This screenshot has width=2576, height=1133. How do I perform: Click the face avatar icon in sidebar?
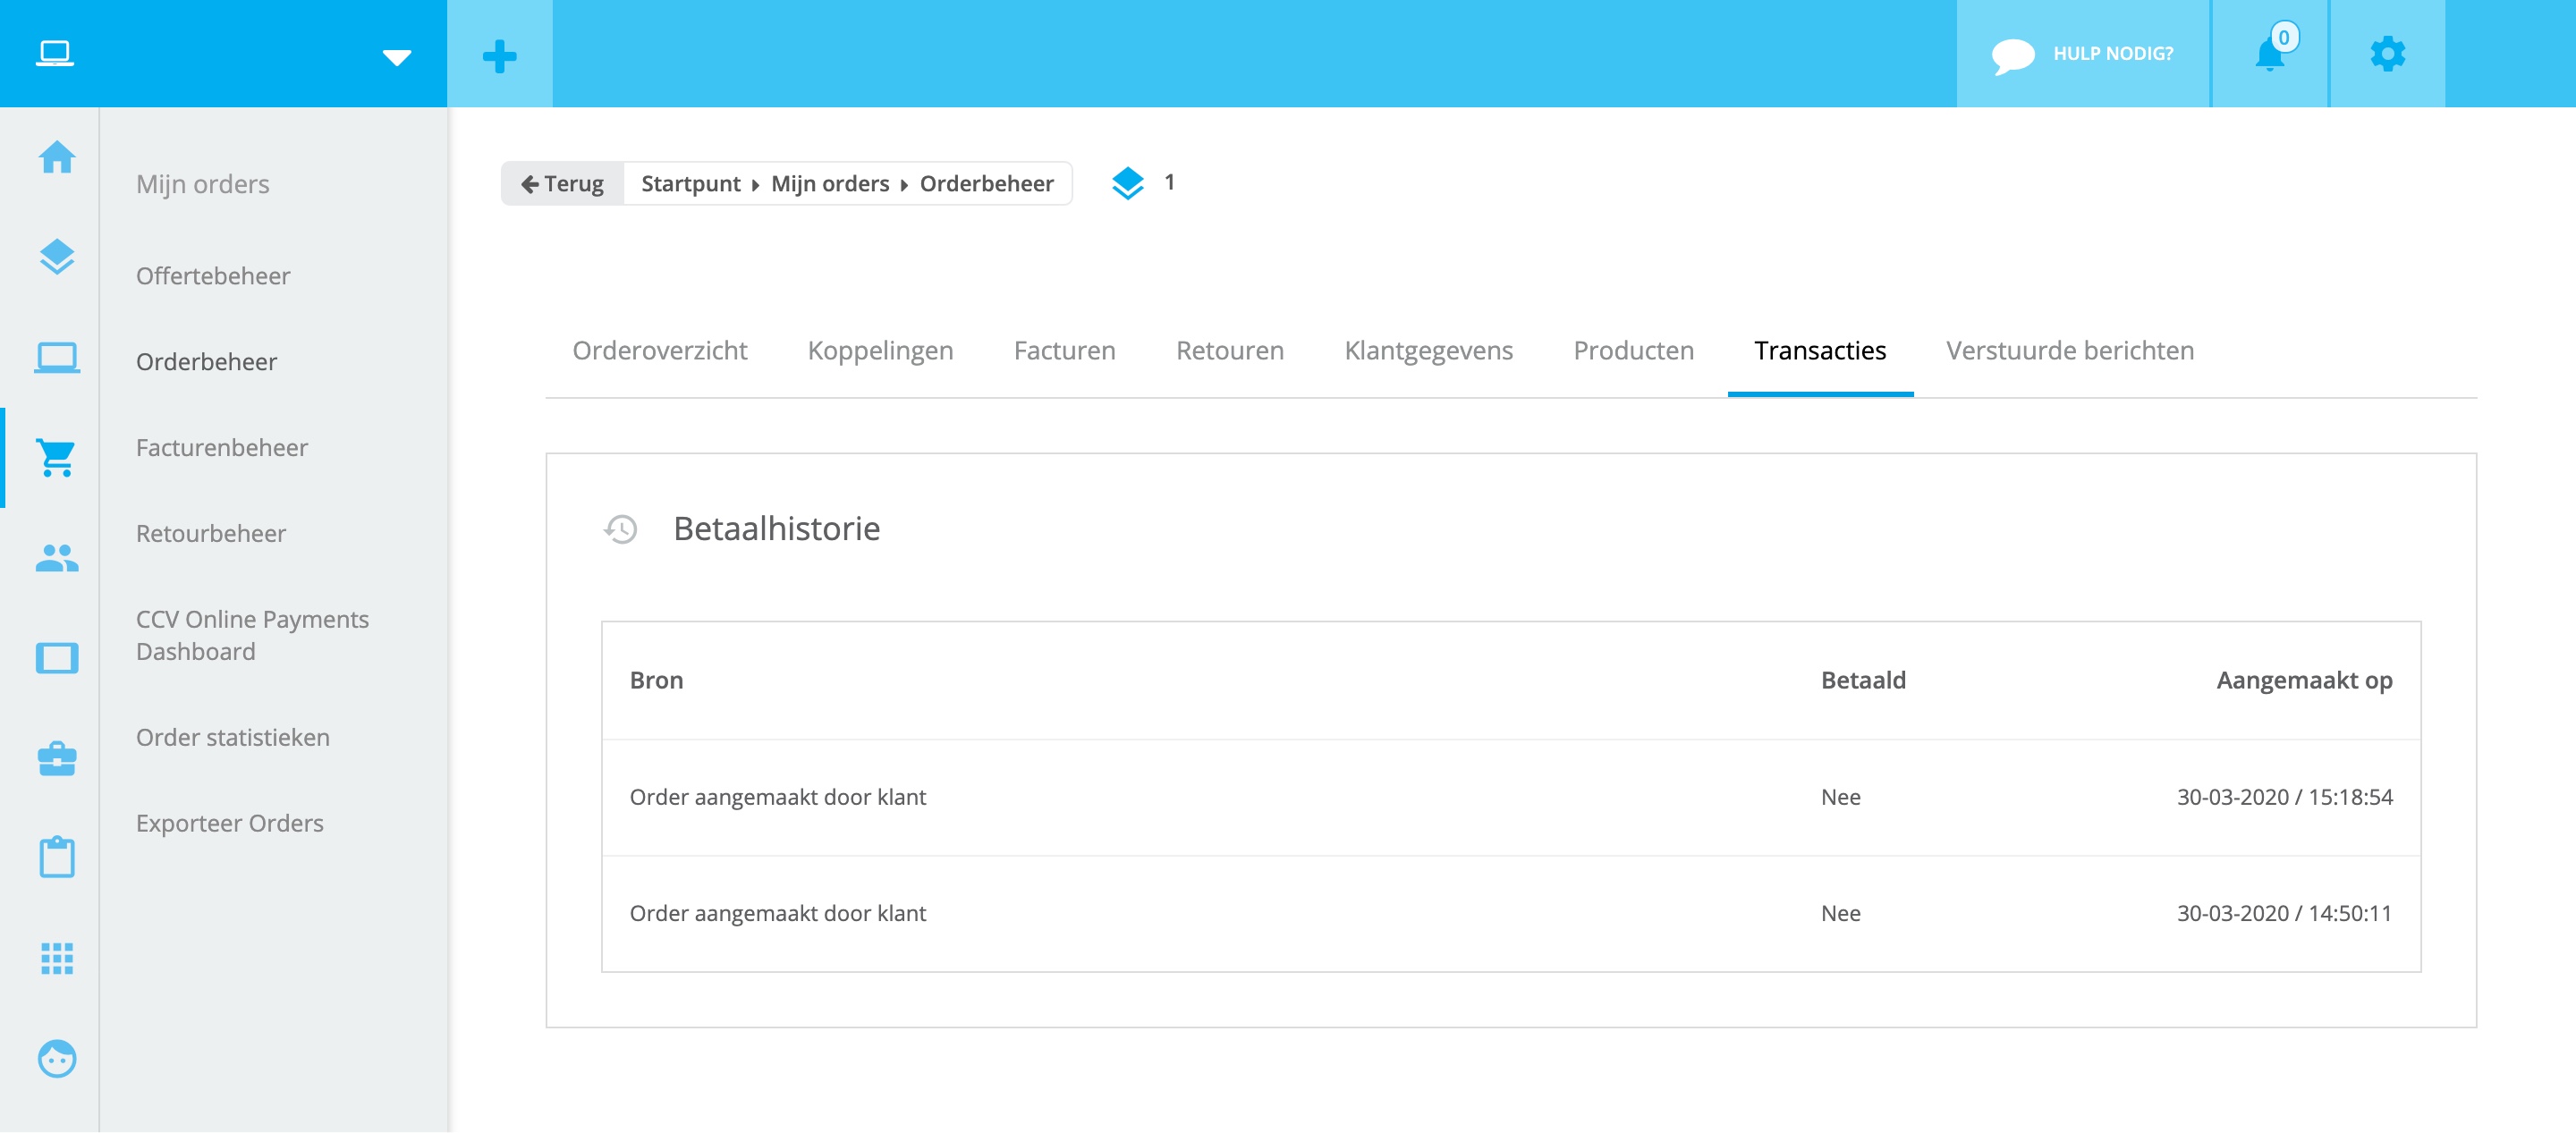(57, 1058)
